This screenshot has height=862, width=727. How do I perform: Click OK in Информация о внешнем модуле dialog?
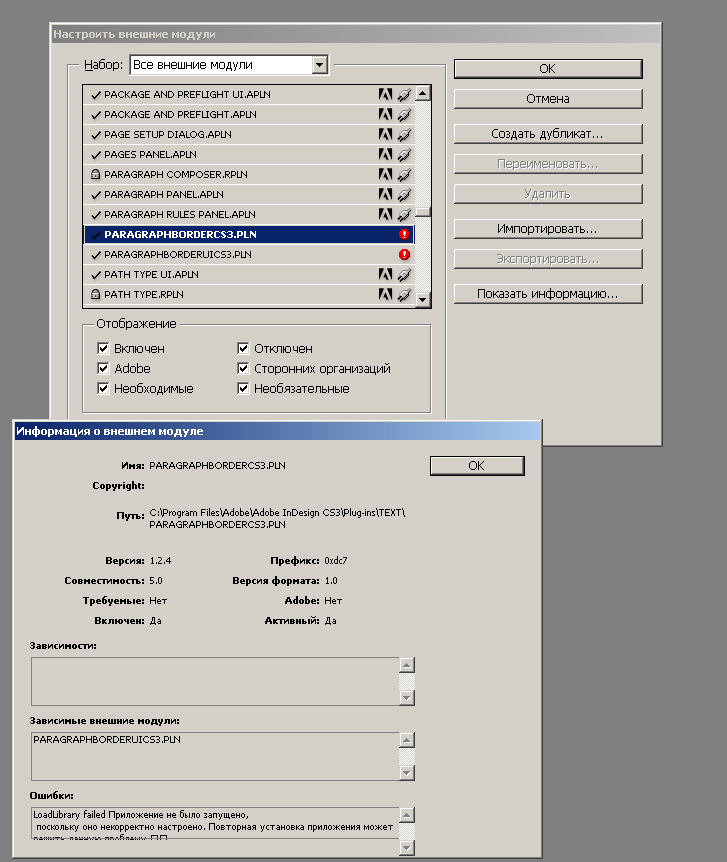[477, 466]
